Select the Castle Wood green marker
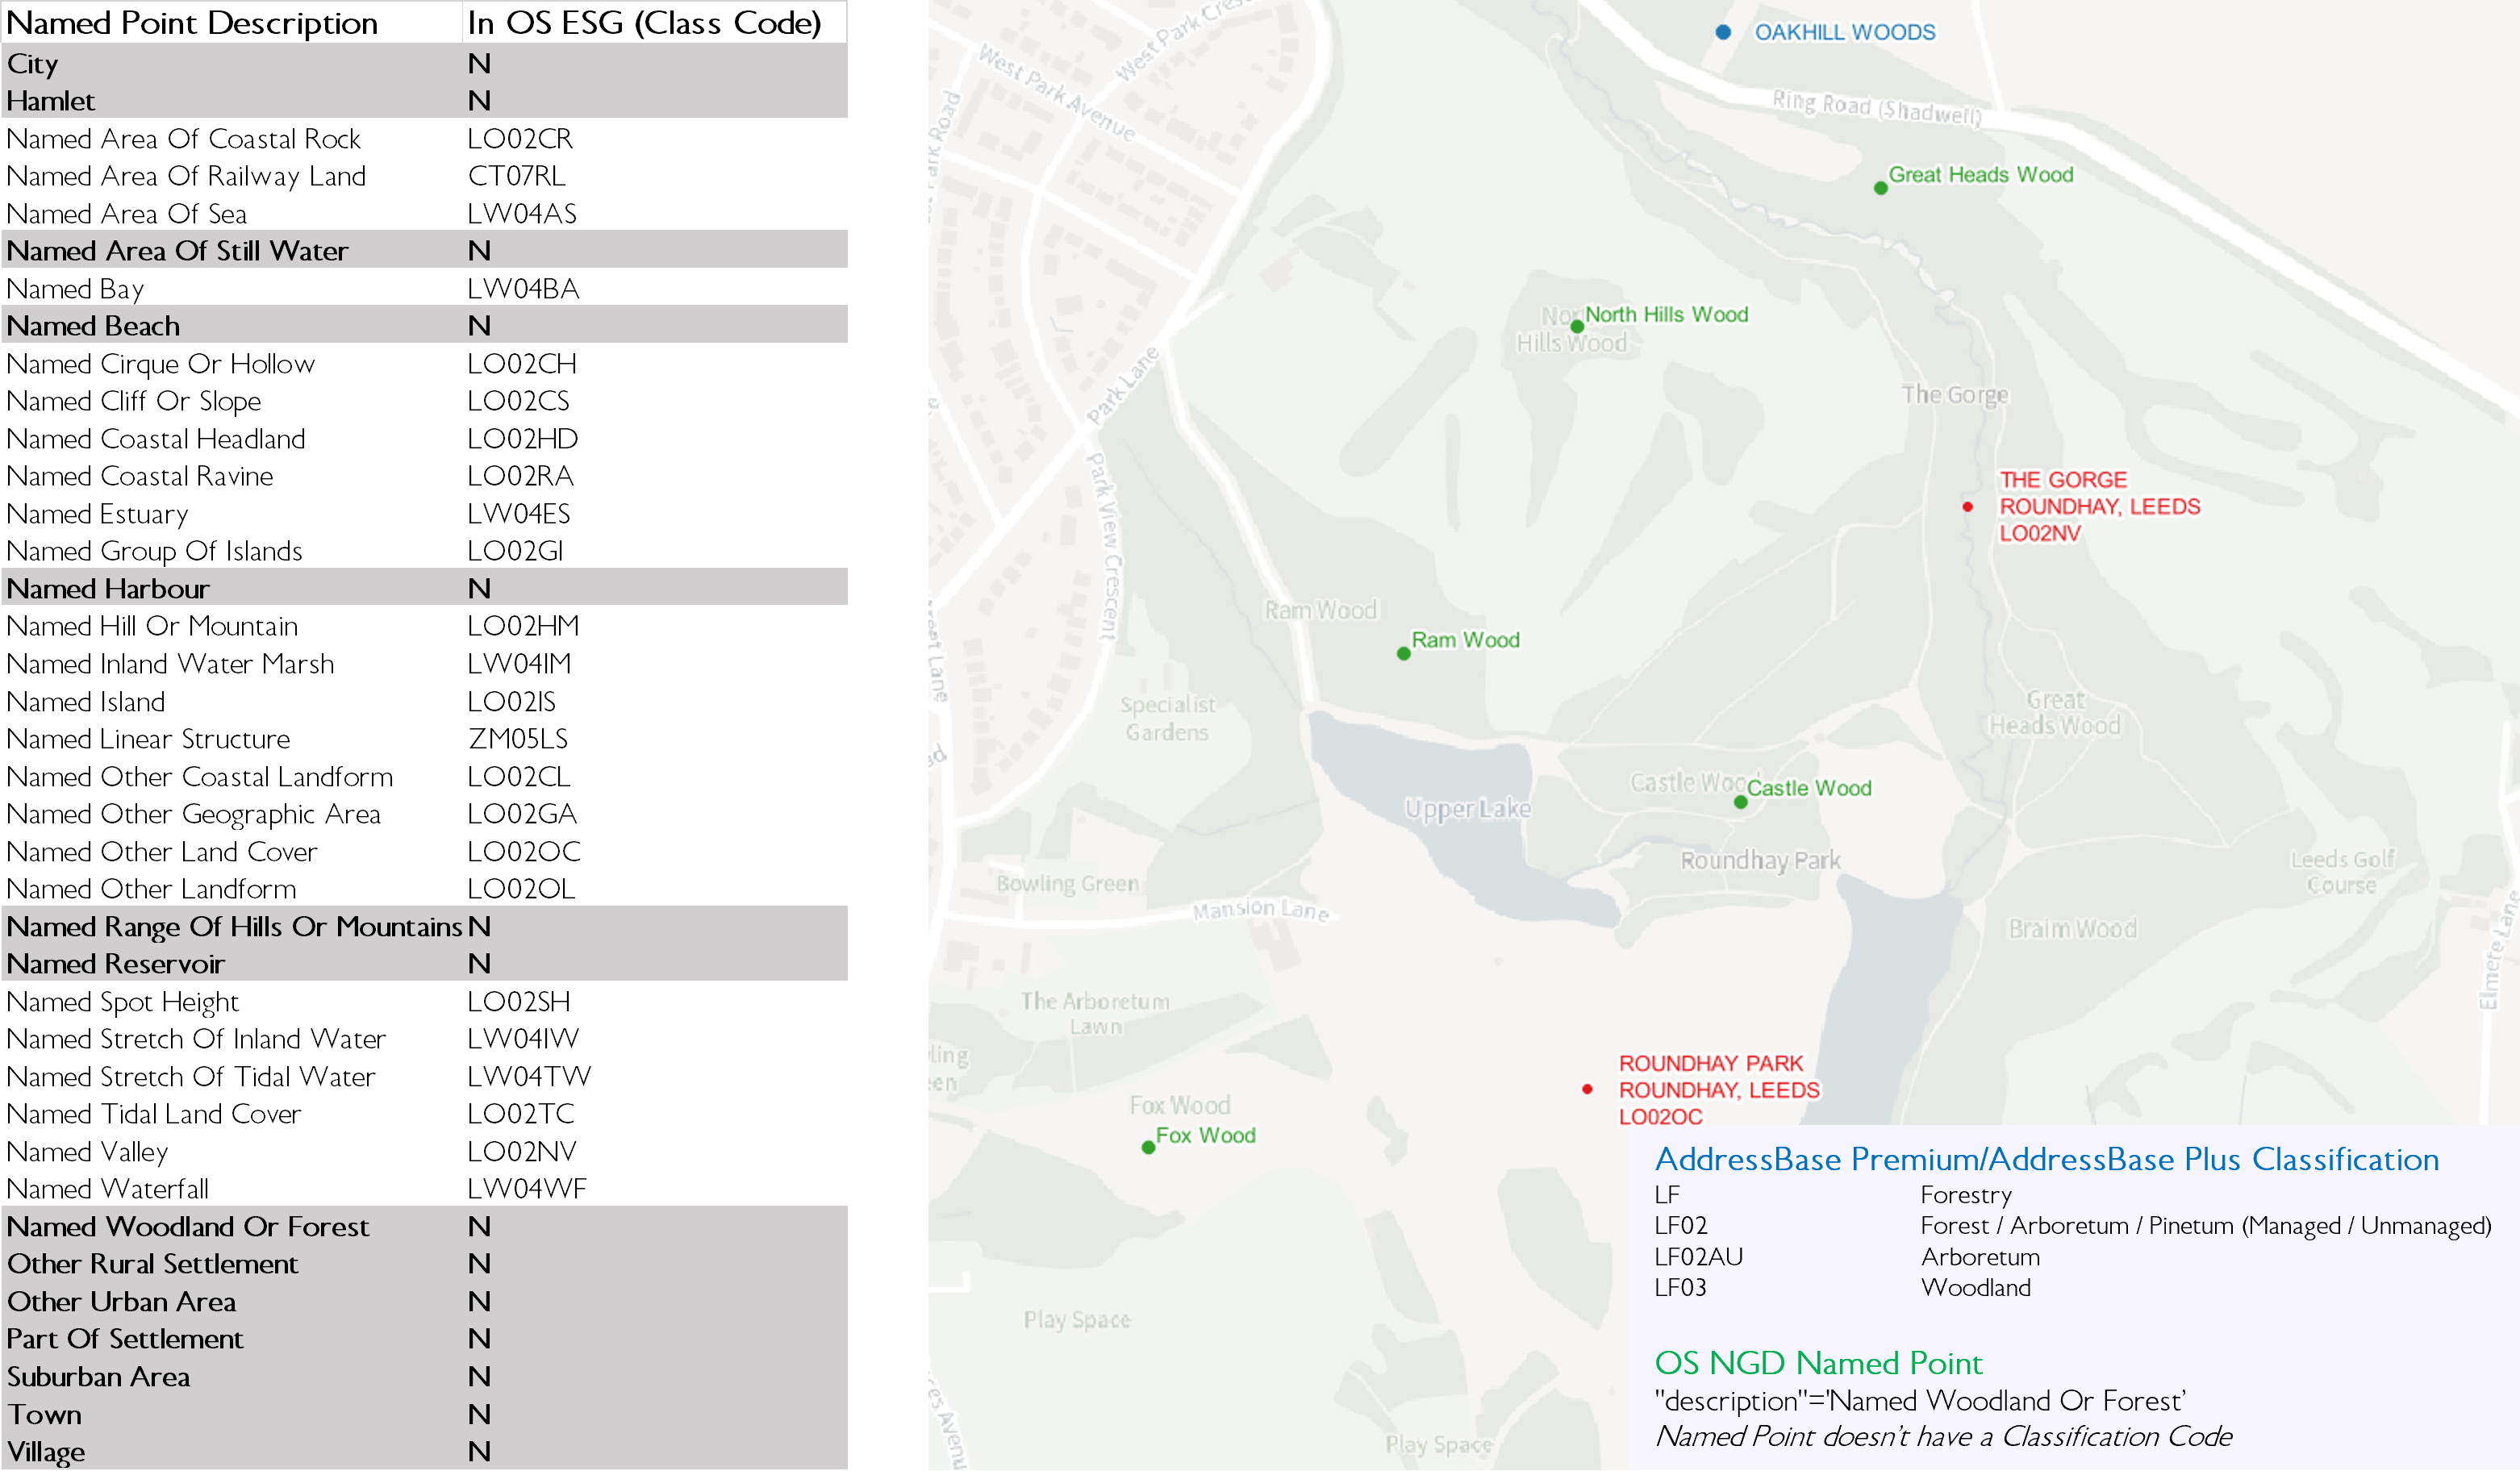Image resolution: width=2520 pixels, height=1471 pixels. [x=1741, y=800]
